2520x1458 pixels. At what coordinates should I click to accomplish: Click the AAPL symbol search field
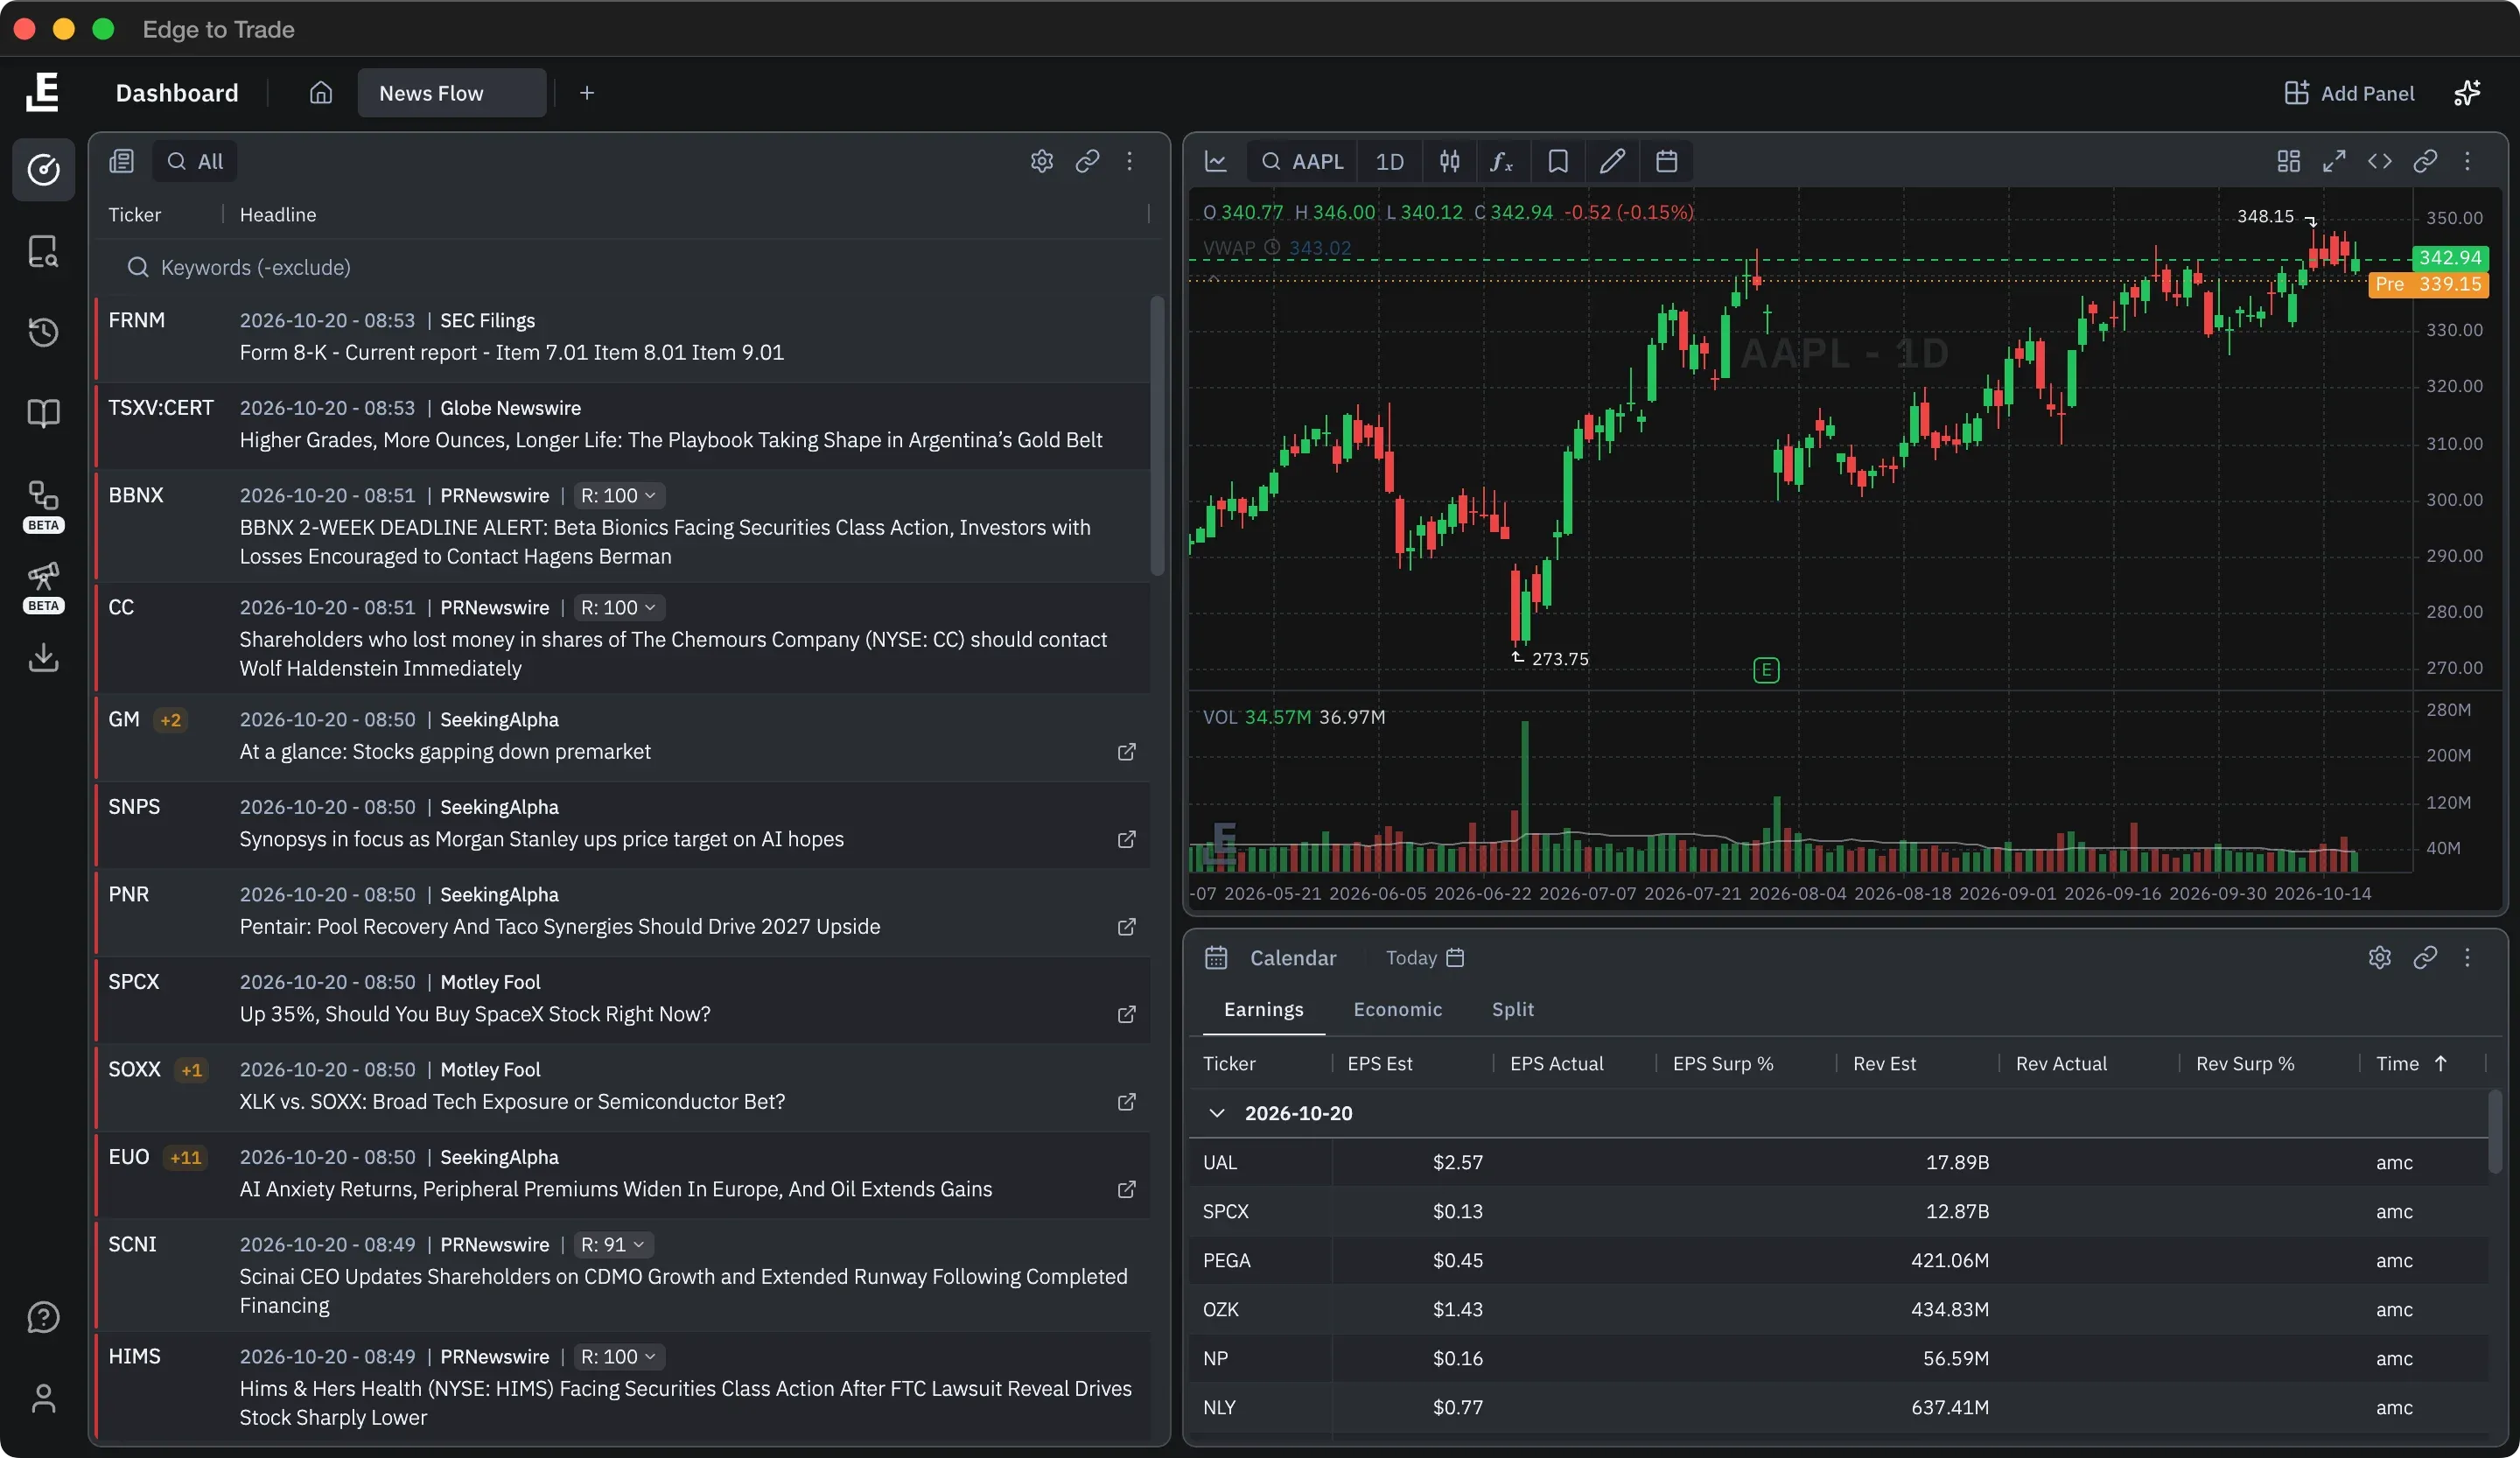[x=1302, y=161]
